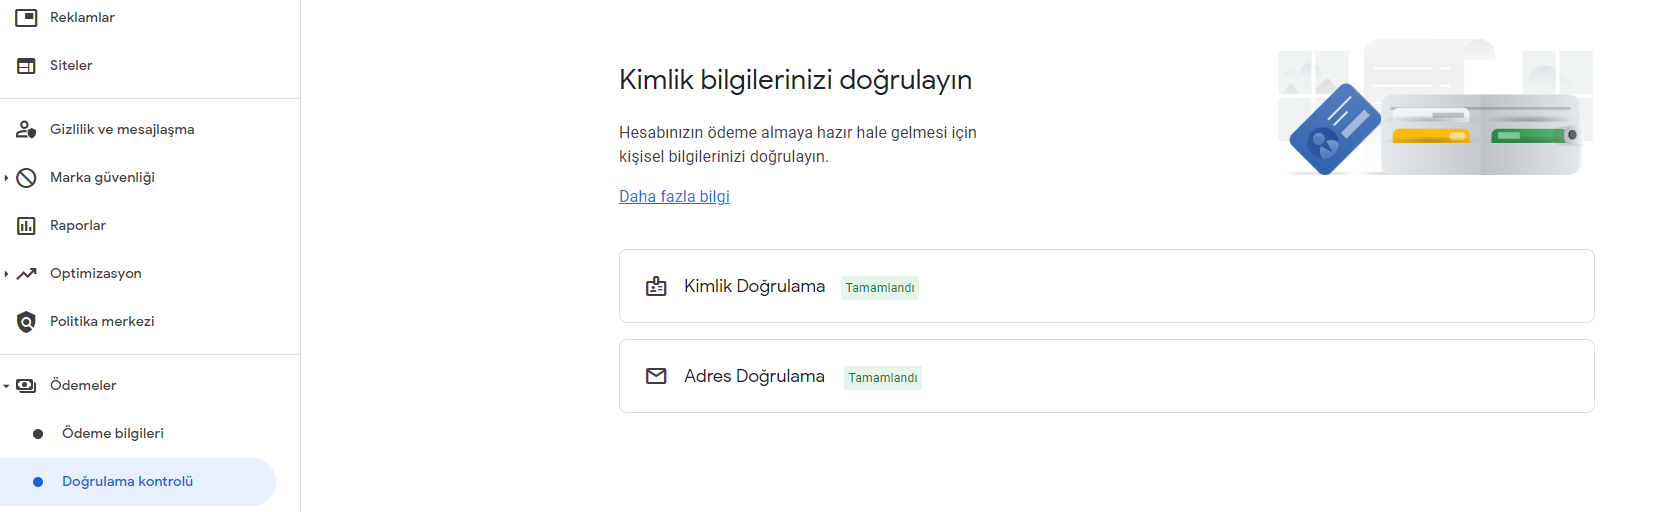The width and height of the screenshot is (1680, 512).
Task: Click the Marka güvenliği blocked-circle icon
Action: (26, 177)
